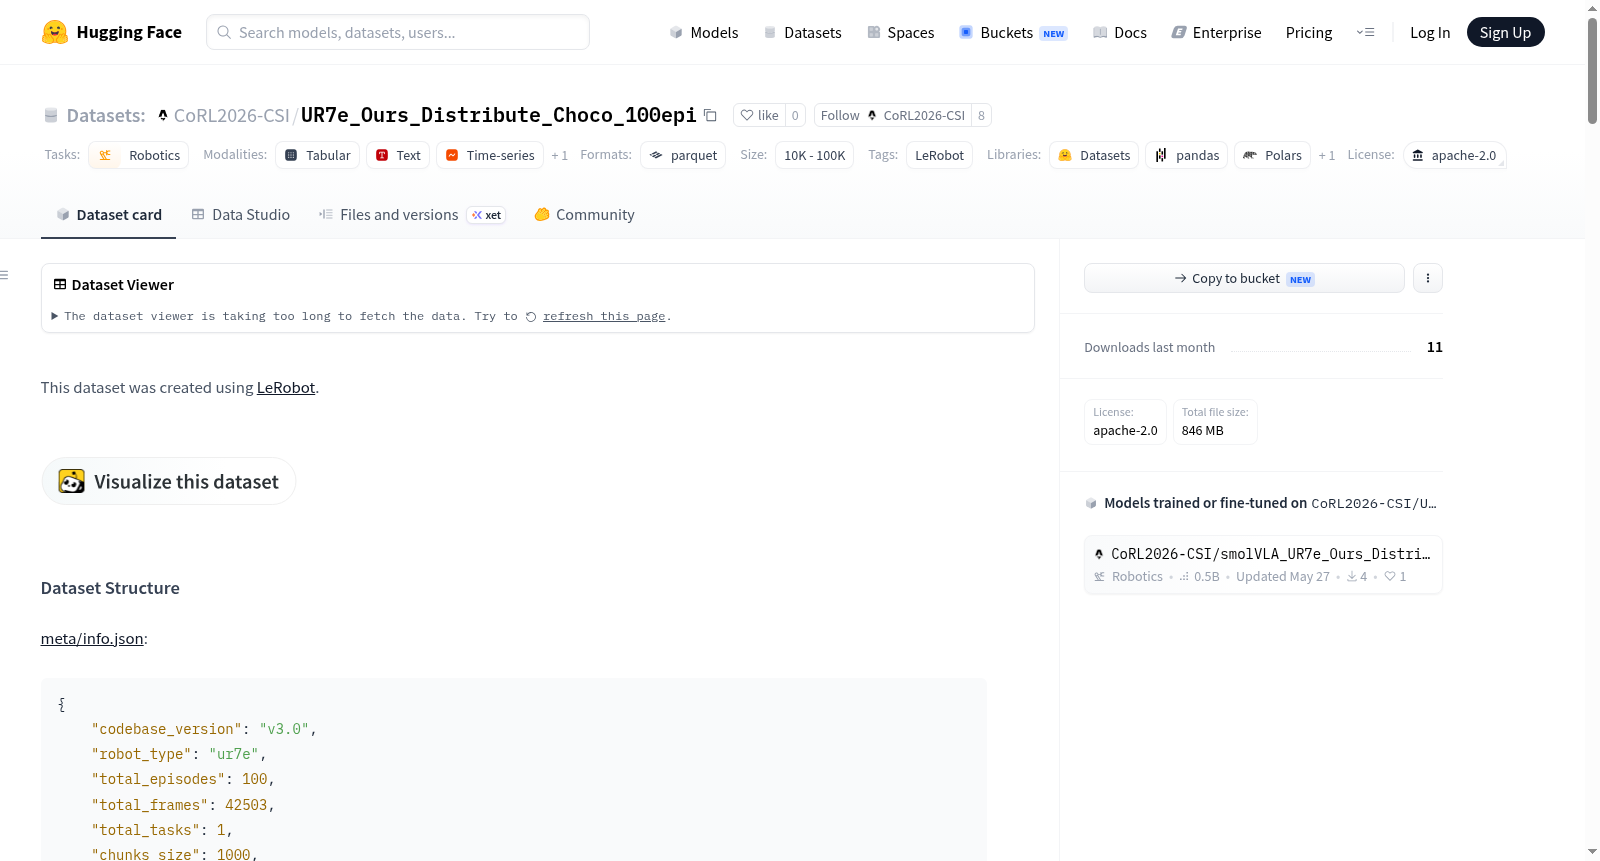
Task: Click the left sidebar table-of-contents icon
Action: (5, 275)
